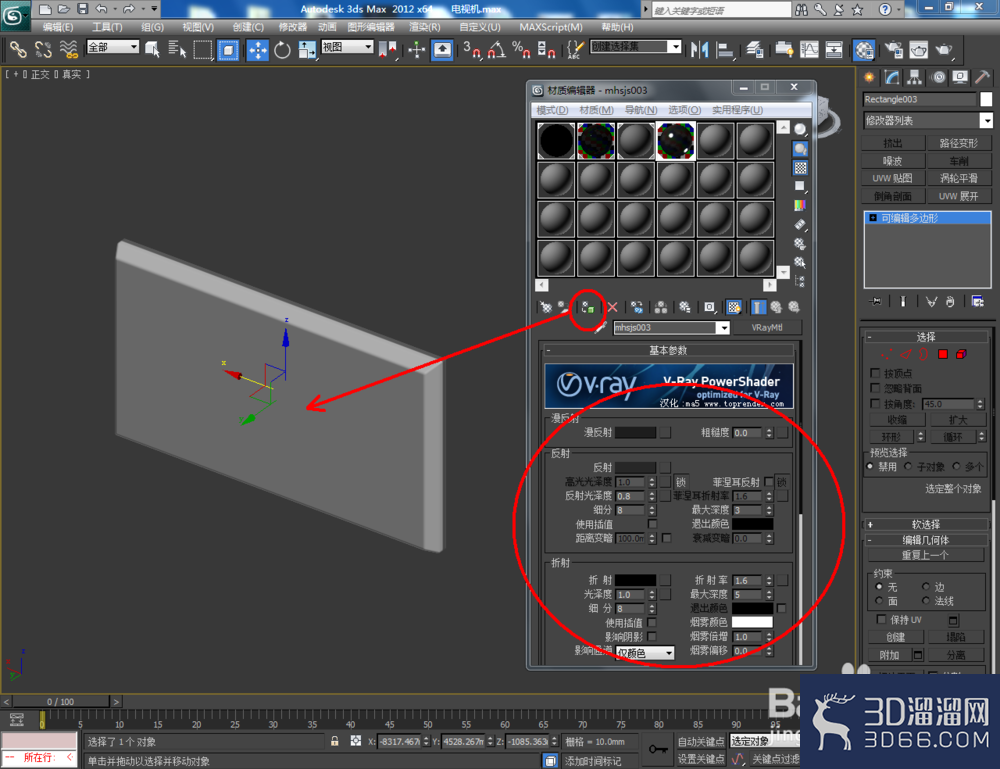Toggle 使用插值 checkbox under 反射
The height and width of the screenshot is (769, 1000).
[x=652, y=524]
